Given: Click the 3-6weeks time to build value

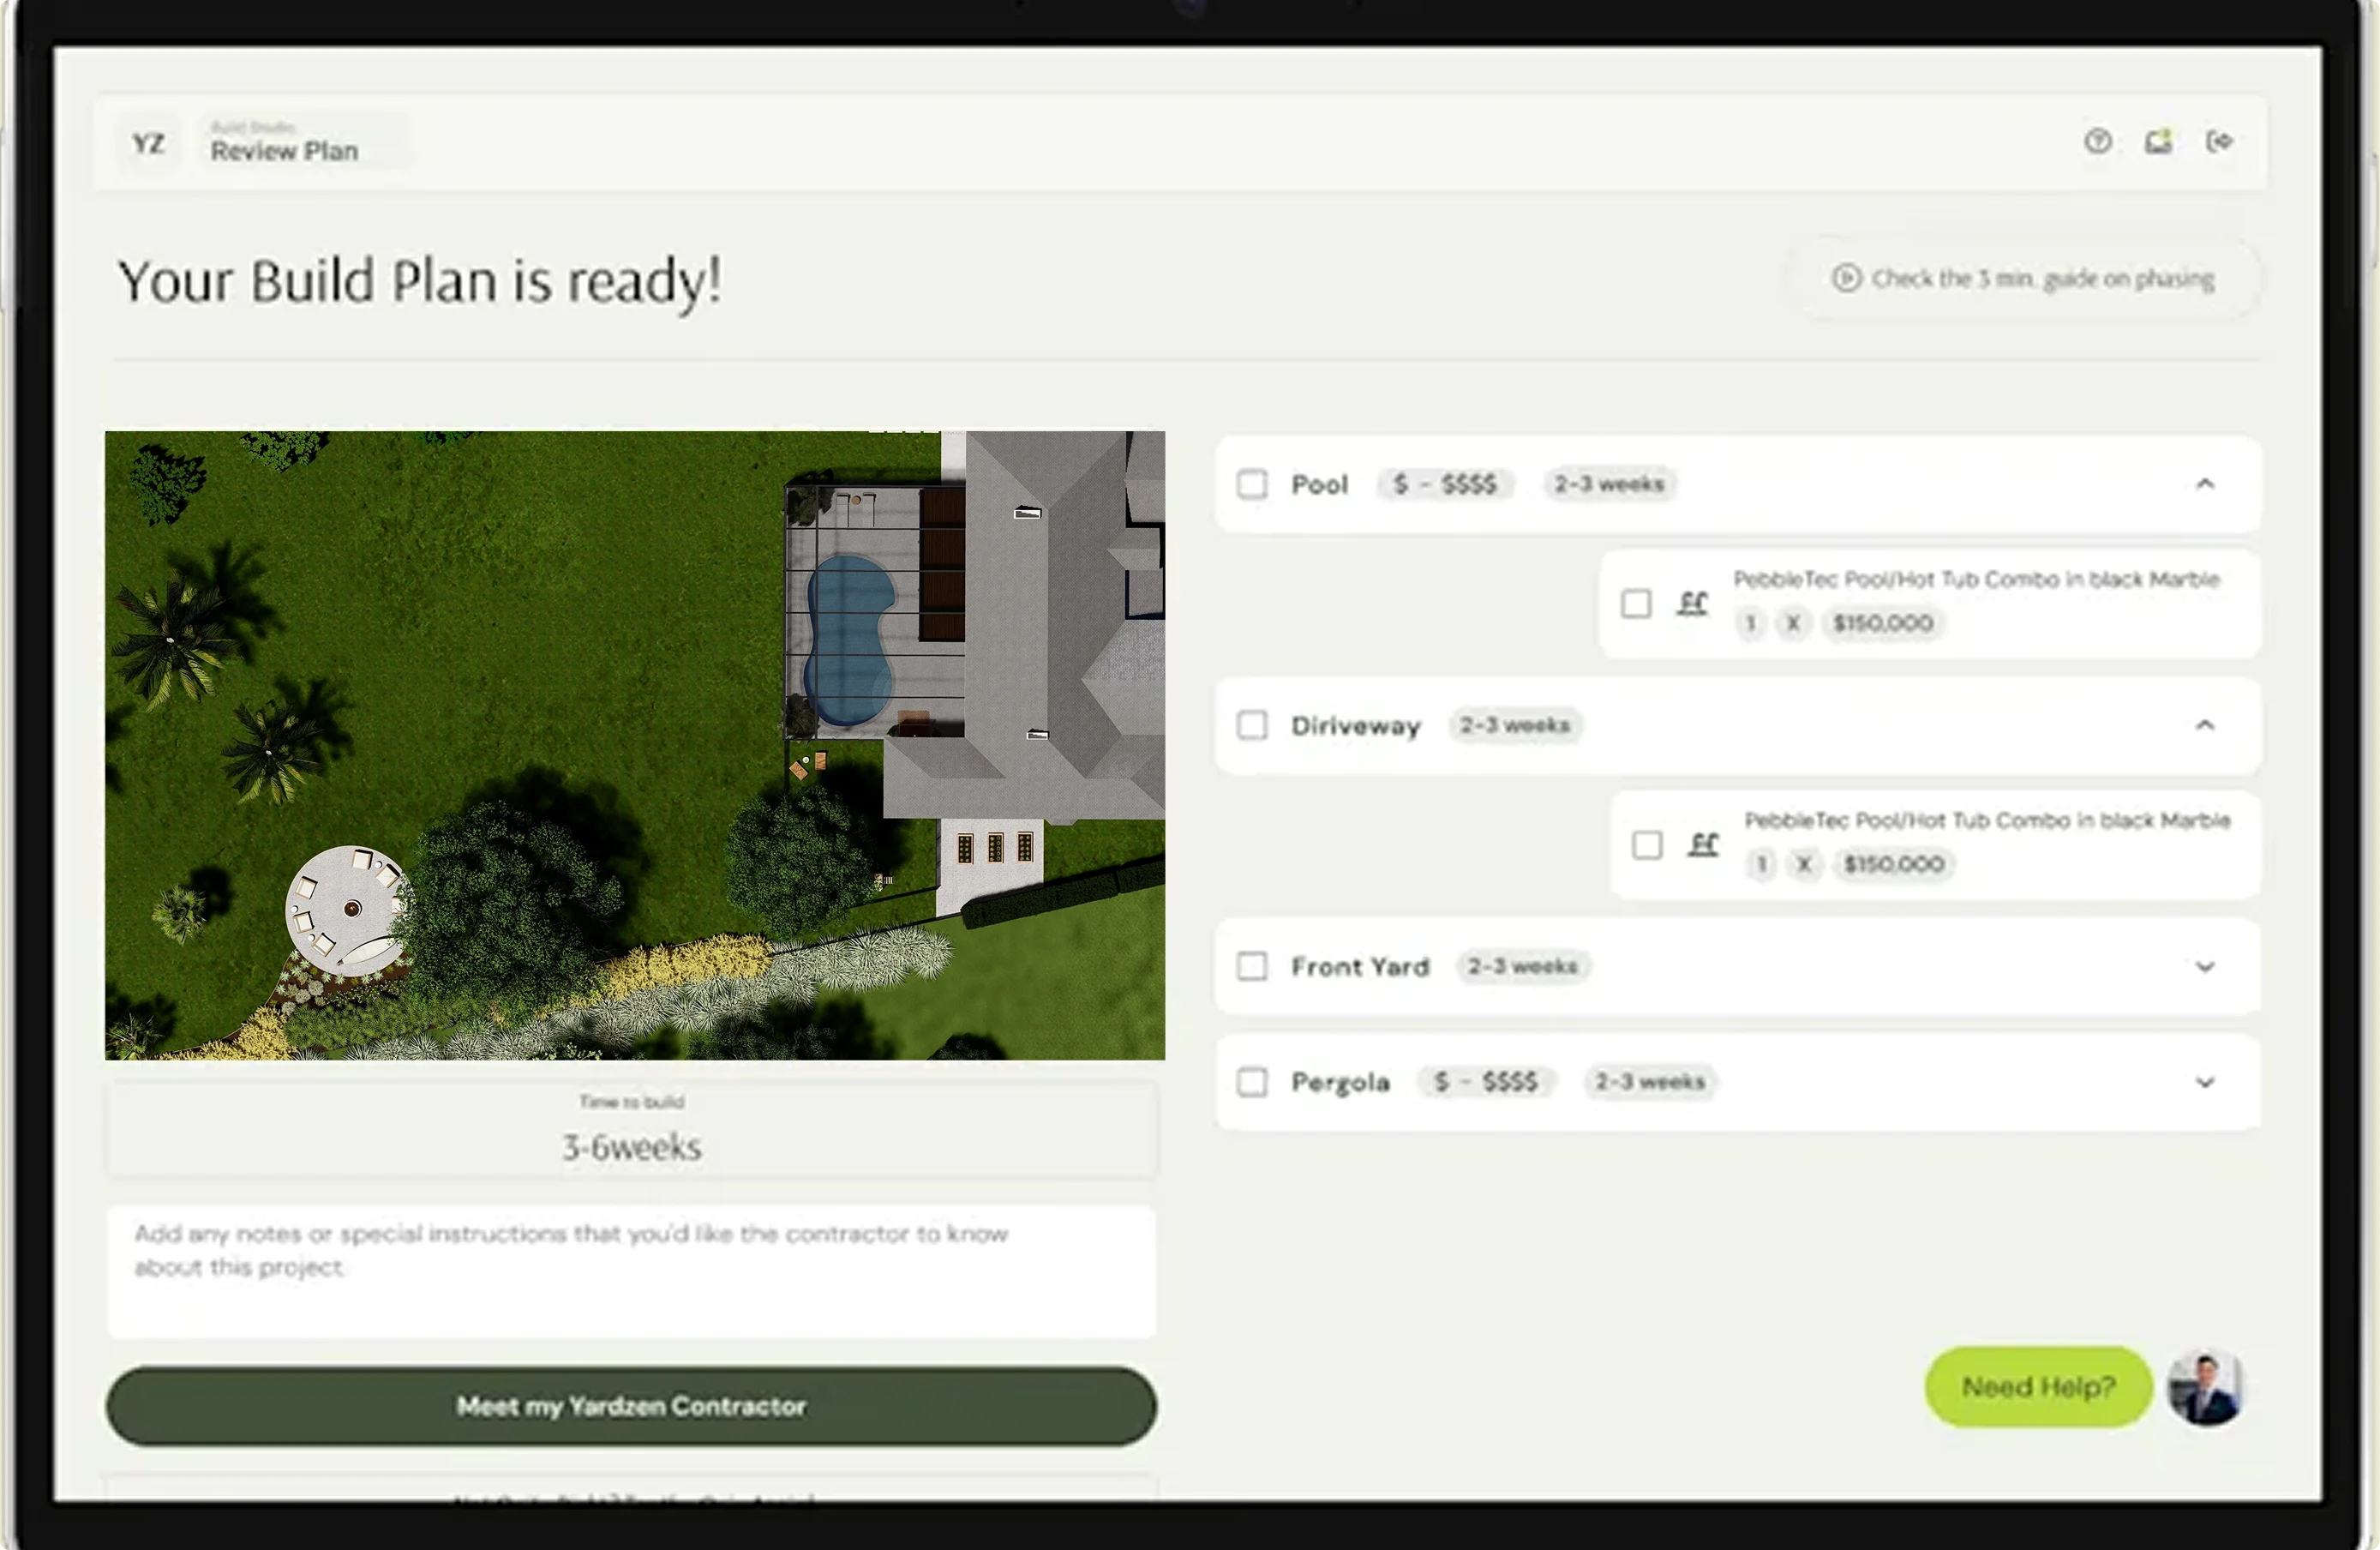Looking at the screenshot, I should pyautogui.click(x=631, y=1147).
